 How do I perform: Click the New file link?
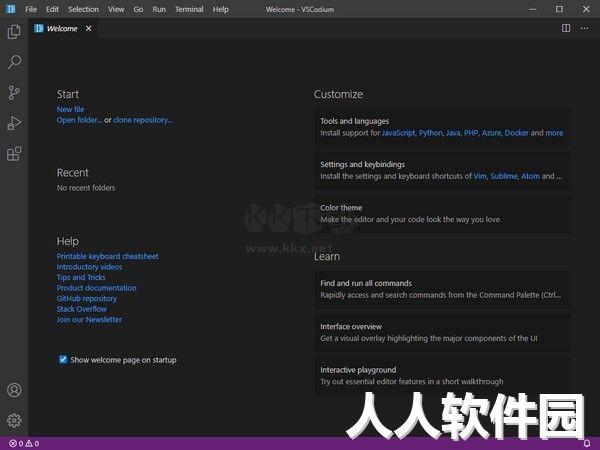(70, 109)
